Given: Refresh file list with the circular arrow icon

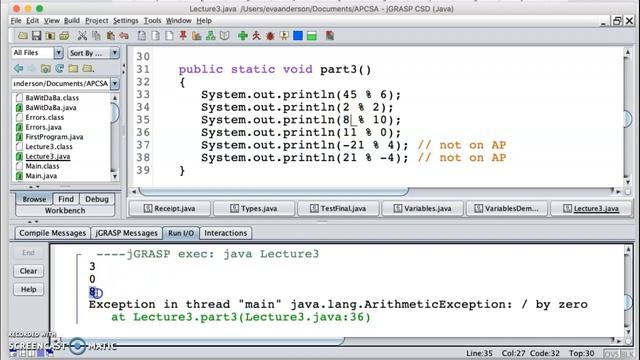Looking at the screenshot, I should (x=60, y=68).
